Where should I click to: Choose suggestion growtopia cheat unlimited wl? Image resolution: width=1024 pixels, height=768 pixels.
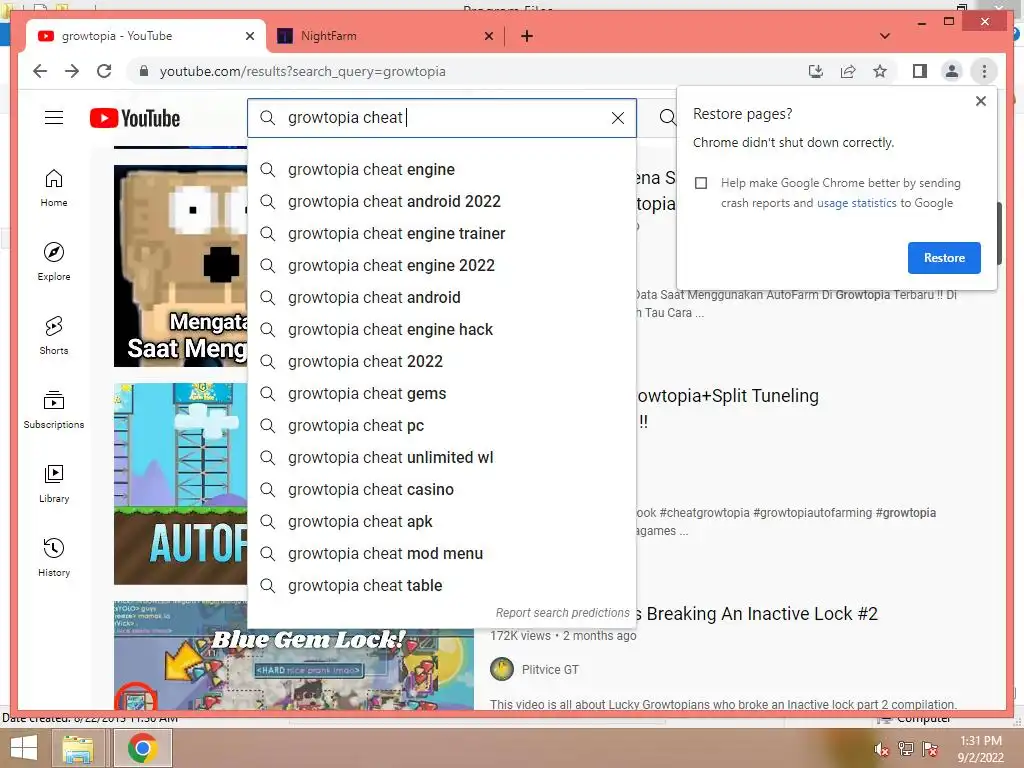pos(441,458)
